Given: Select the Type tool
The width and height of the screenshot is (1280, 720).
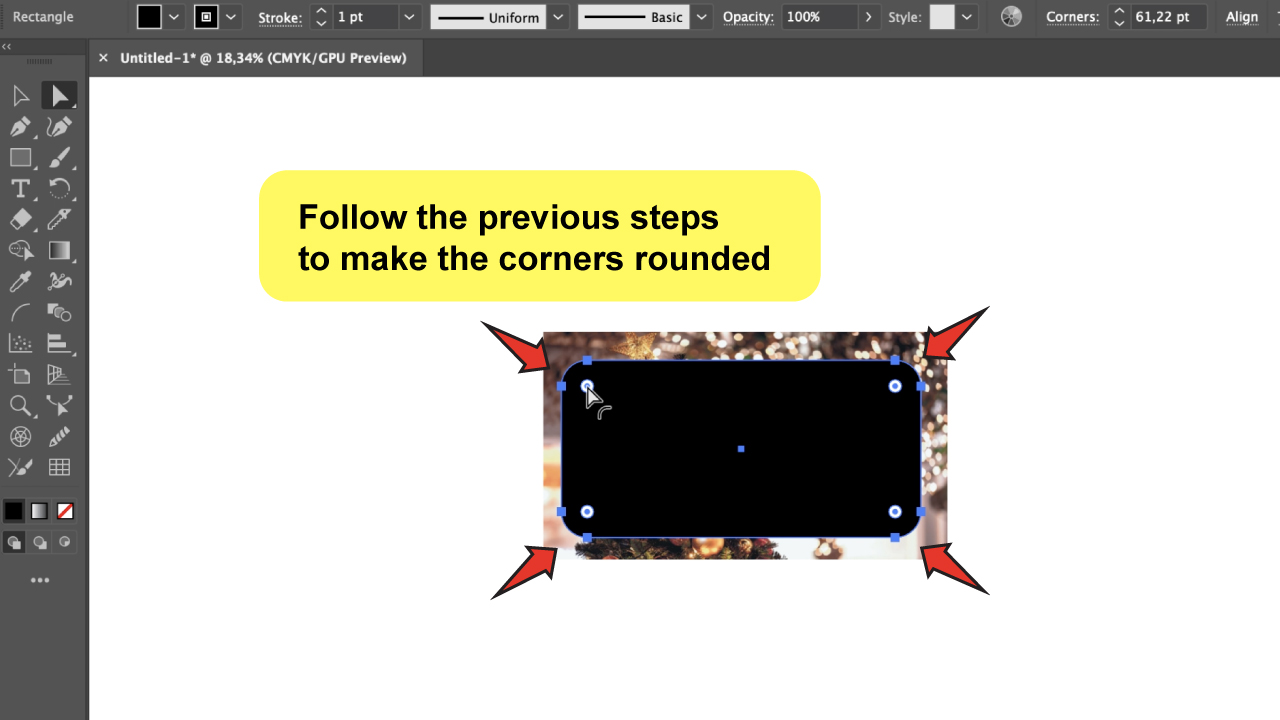Looking at the screenshot, I should click(x=20, y=189).
